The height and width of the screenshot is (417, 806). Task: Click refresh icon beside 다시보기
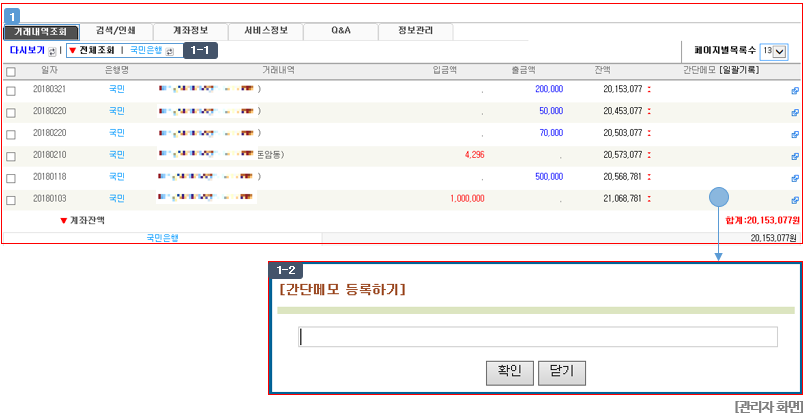(x=52, y=51)
